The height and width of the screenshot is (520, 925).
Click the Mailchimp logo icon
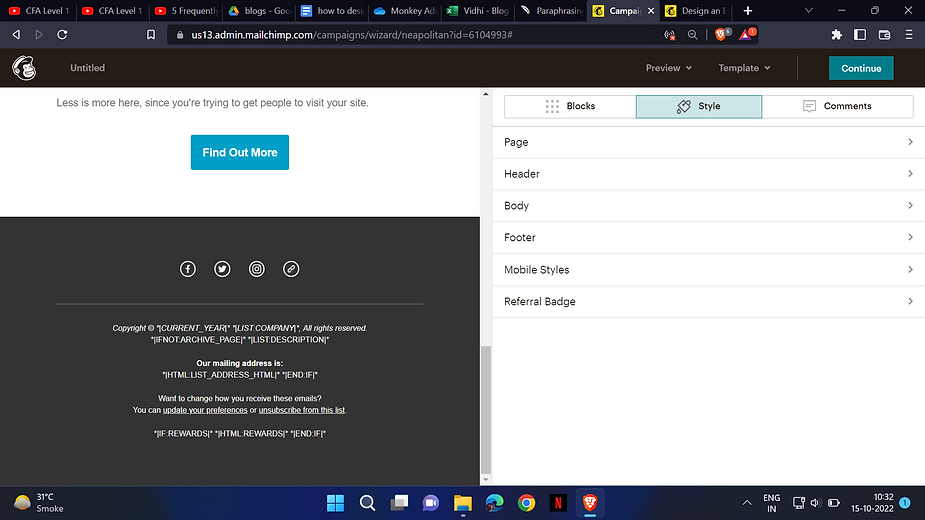(23, 68)
